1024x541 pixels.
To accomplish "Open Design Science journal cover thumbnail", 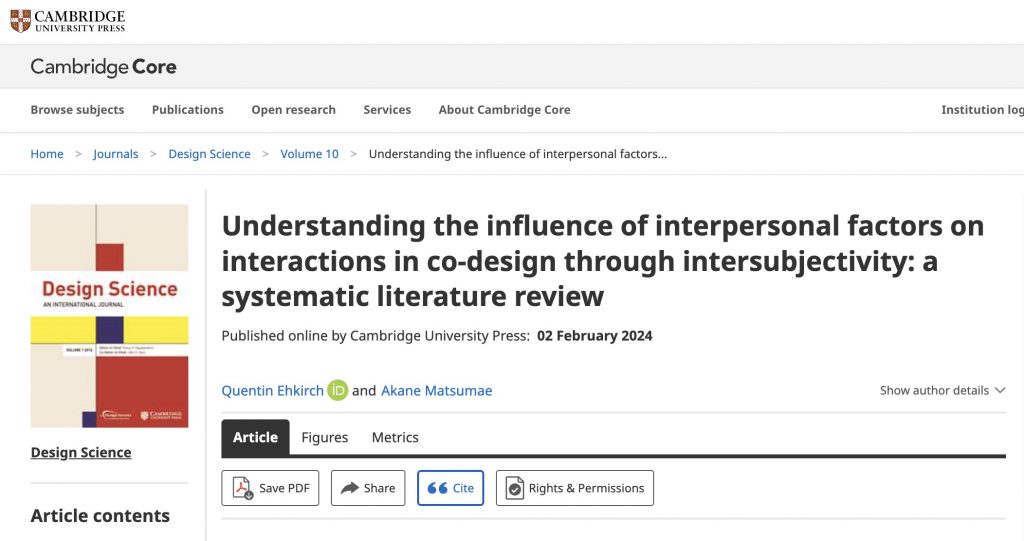I will click(x=109, y=316).
